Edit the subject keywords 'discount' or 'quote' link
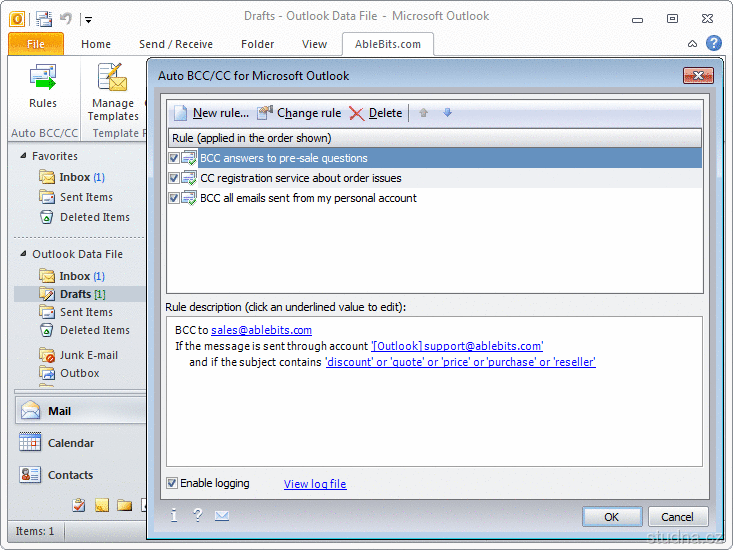Image resolution: width=733 pixels, height=550 pixels. tap(460, 362)
